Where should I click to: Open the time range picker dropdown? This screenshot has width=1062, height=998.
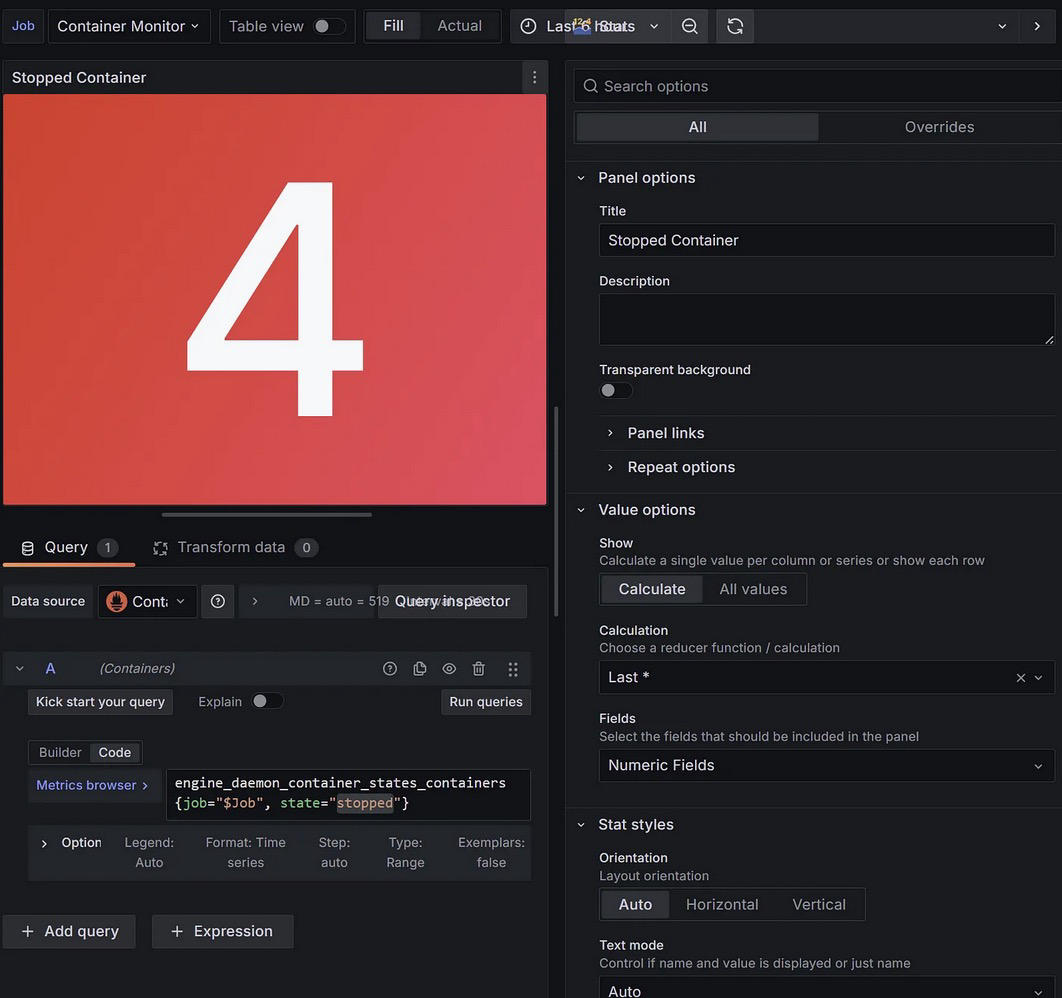click(x=590, y=26)
